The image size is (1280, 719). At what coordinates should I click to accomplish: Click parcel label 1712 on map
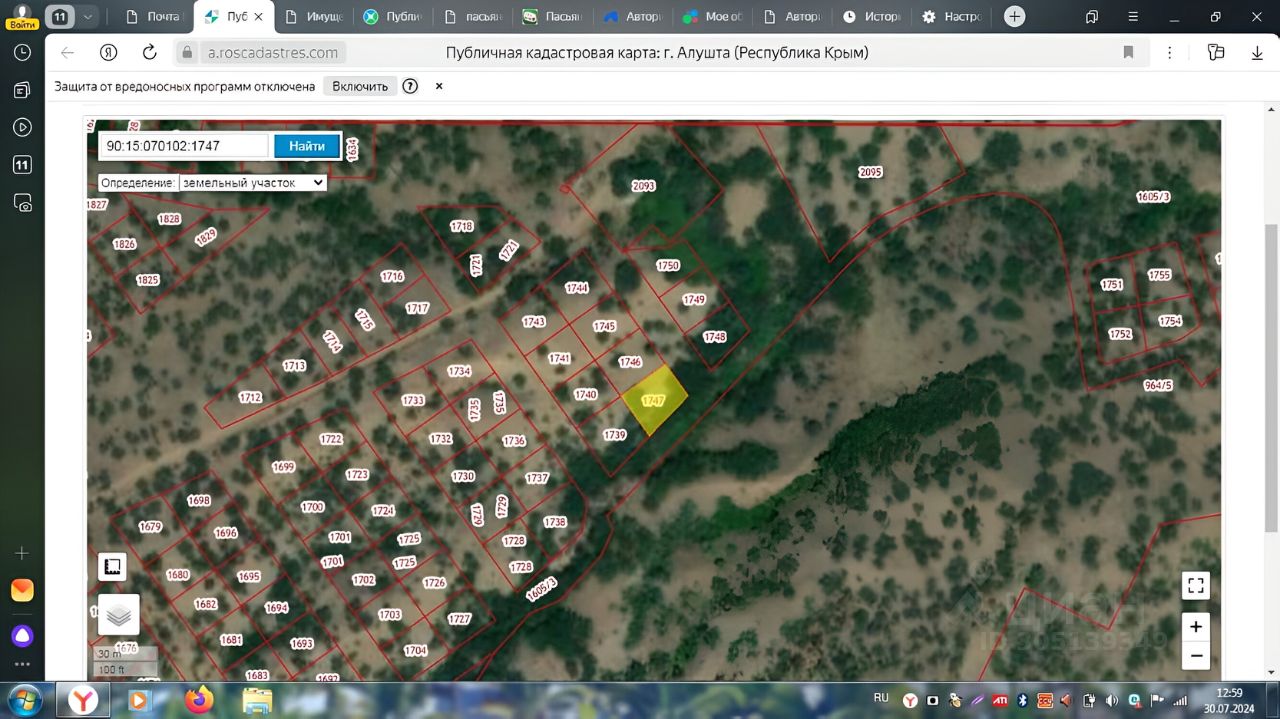click(250, 398)
